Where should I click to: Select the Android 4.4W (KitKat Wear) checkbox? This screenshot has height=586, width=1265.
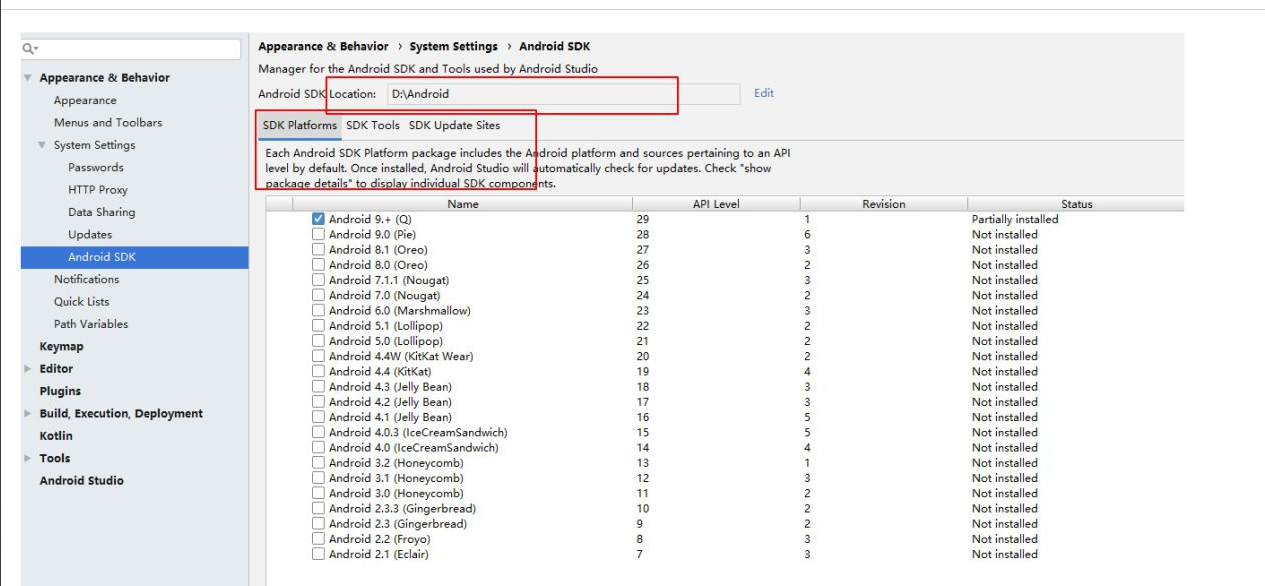(318, 356)
